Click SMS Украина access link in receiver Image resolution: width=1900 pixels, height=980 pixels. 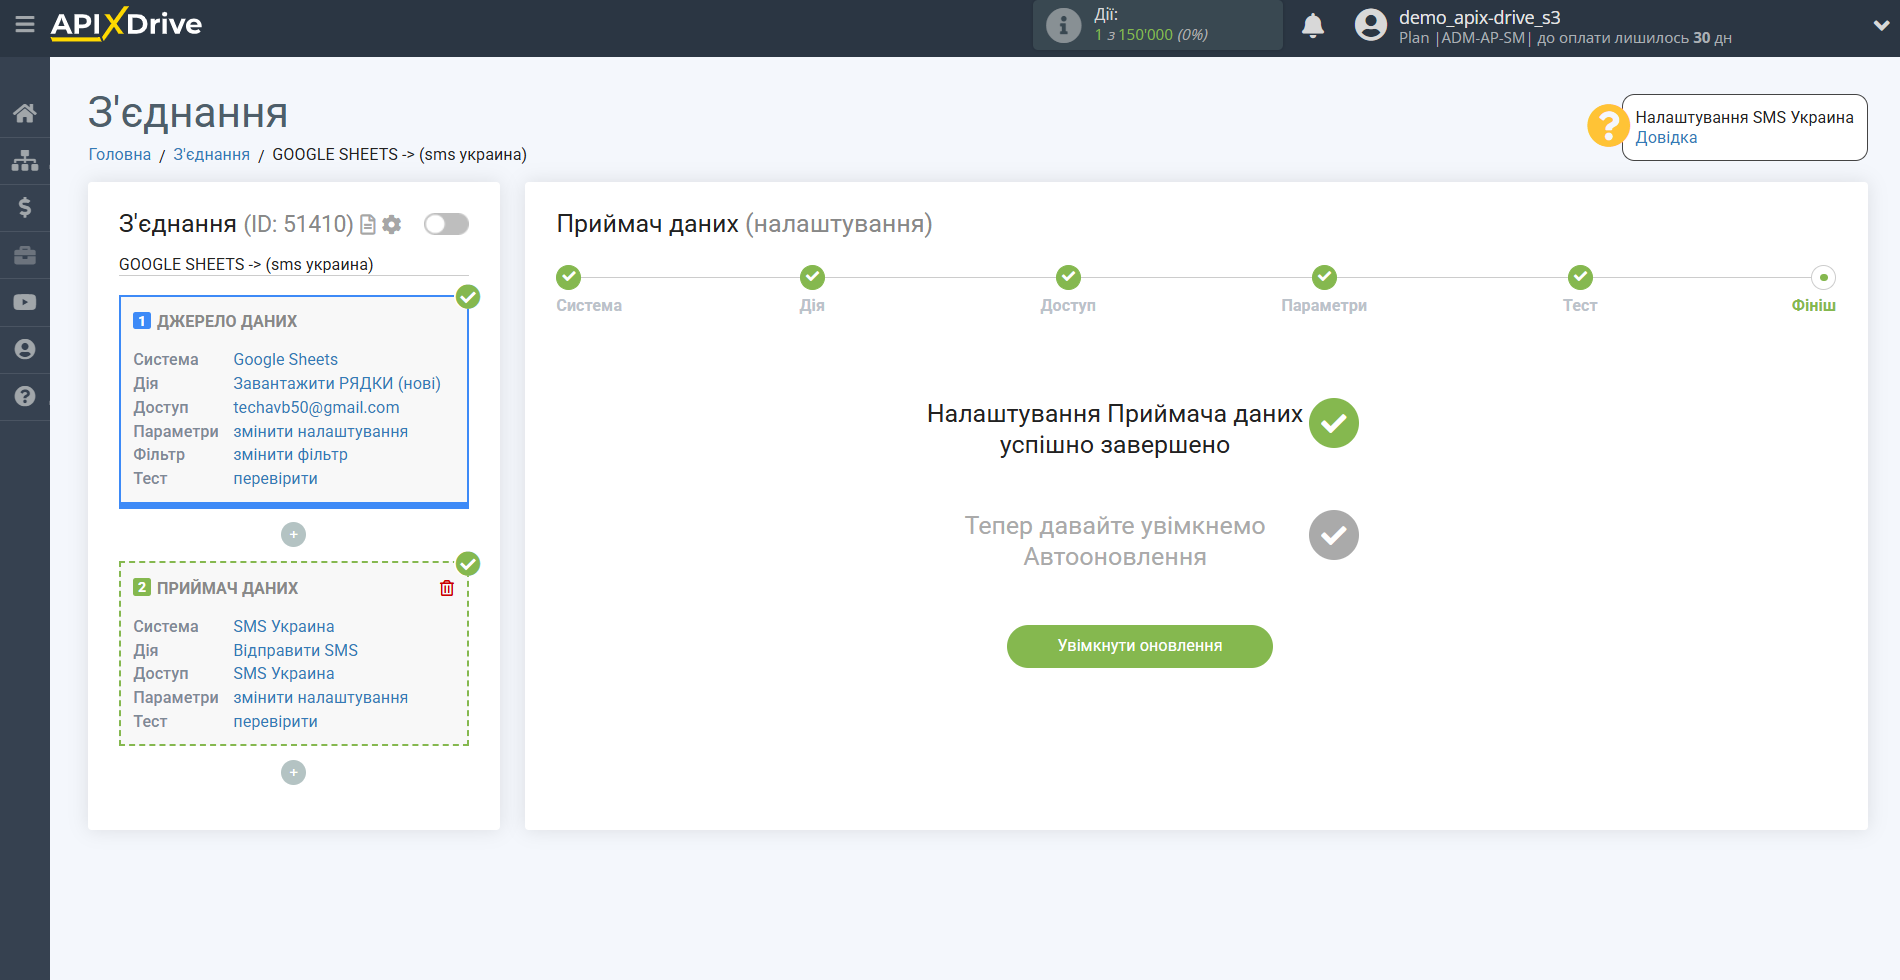tap(284, 673)
